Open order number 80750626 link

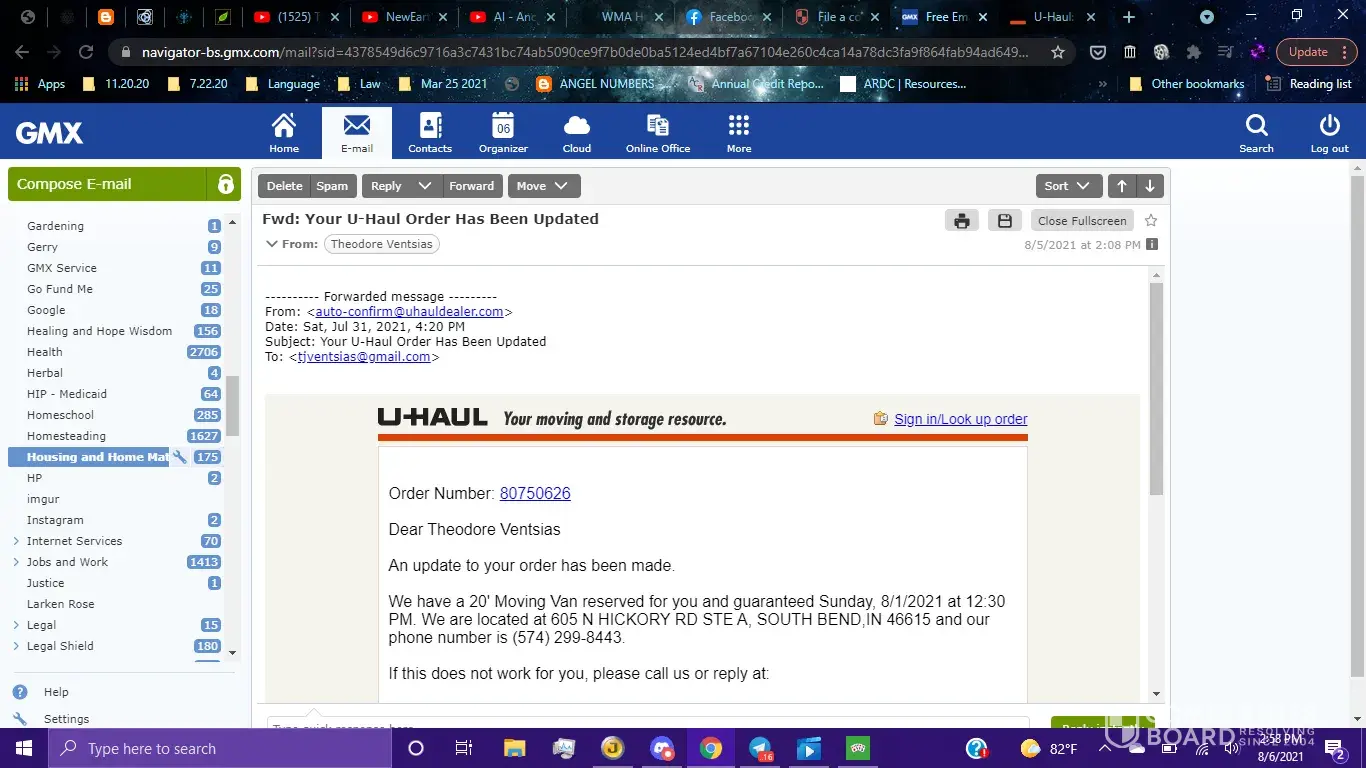click(x=535, y=493)
